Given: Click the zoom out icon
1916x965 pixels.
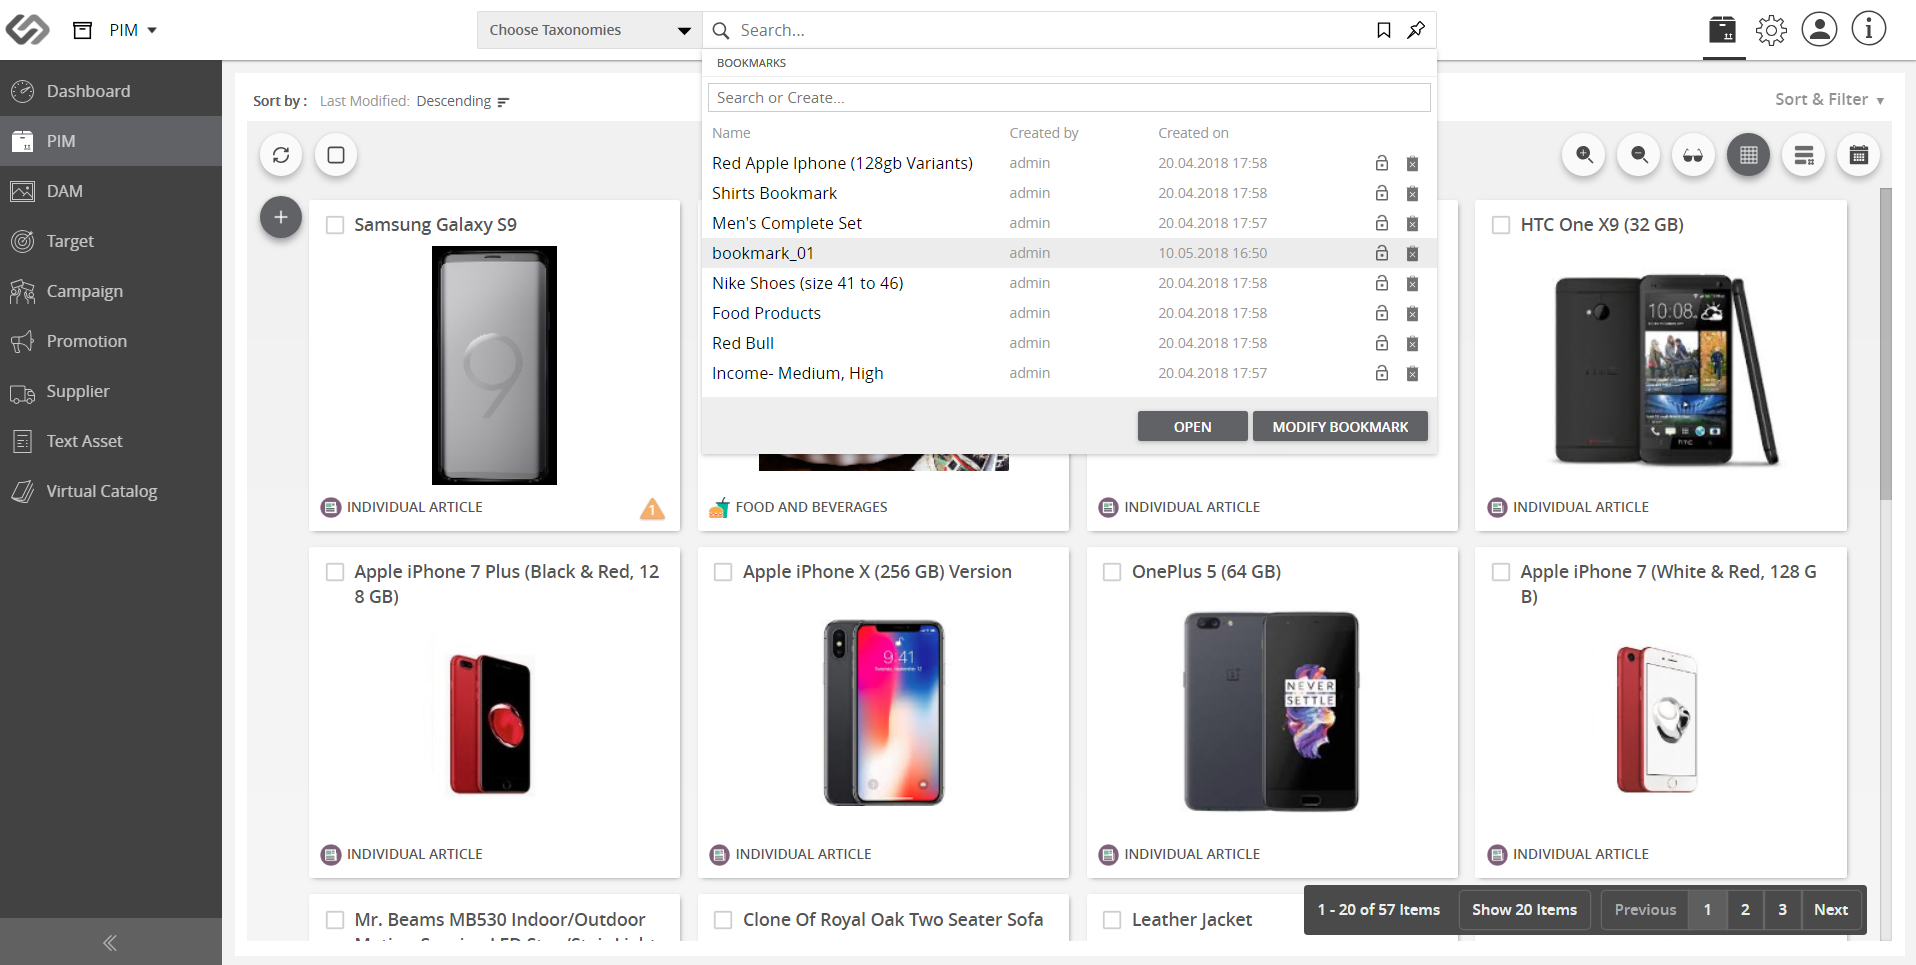Looking at the screenshot, I should click(x=1639, y=155).
